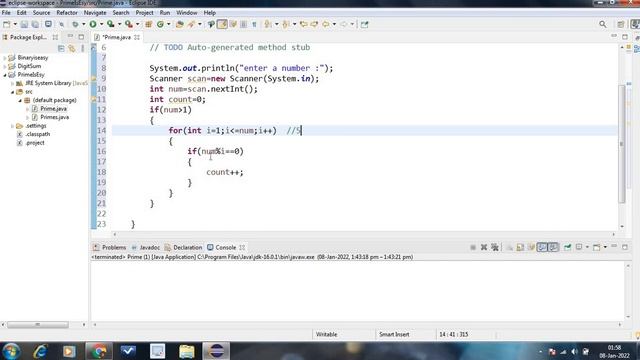This screenshot has width=640, height=360.
Task: Open Google Chrome from the taskbar
Action: tap(98, 351)
